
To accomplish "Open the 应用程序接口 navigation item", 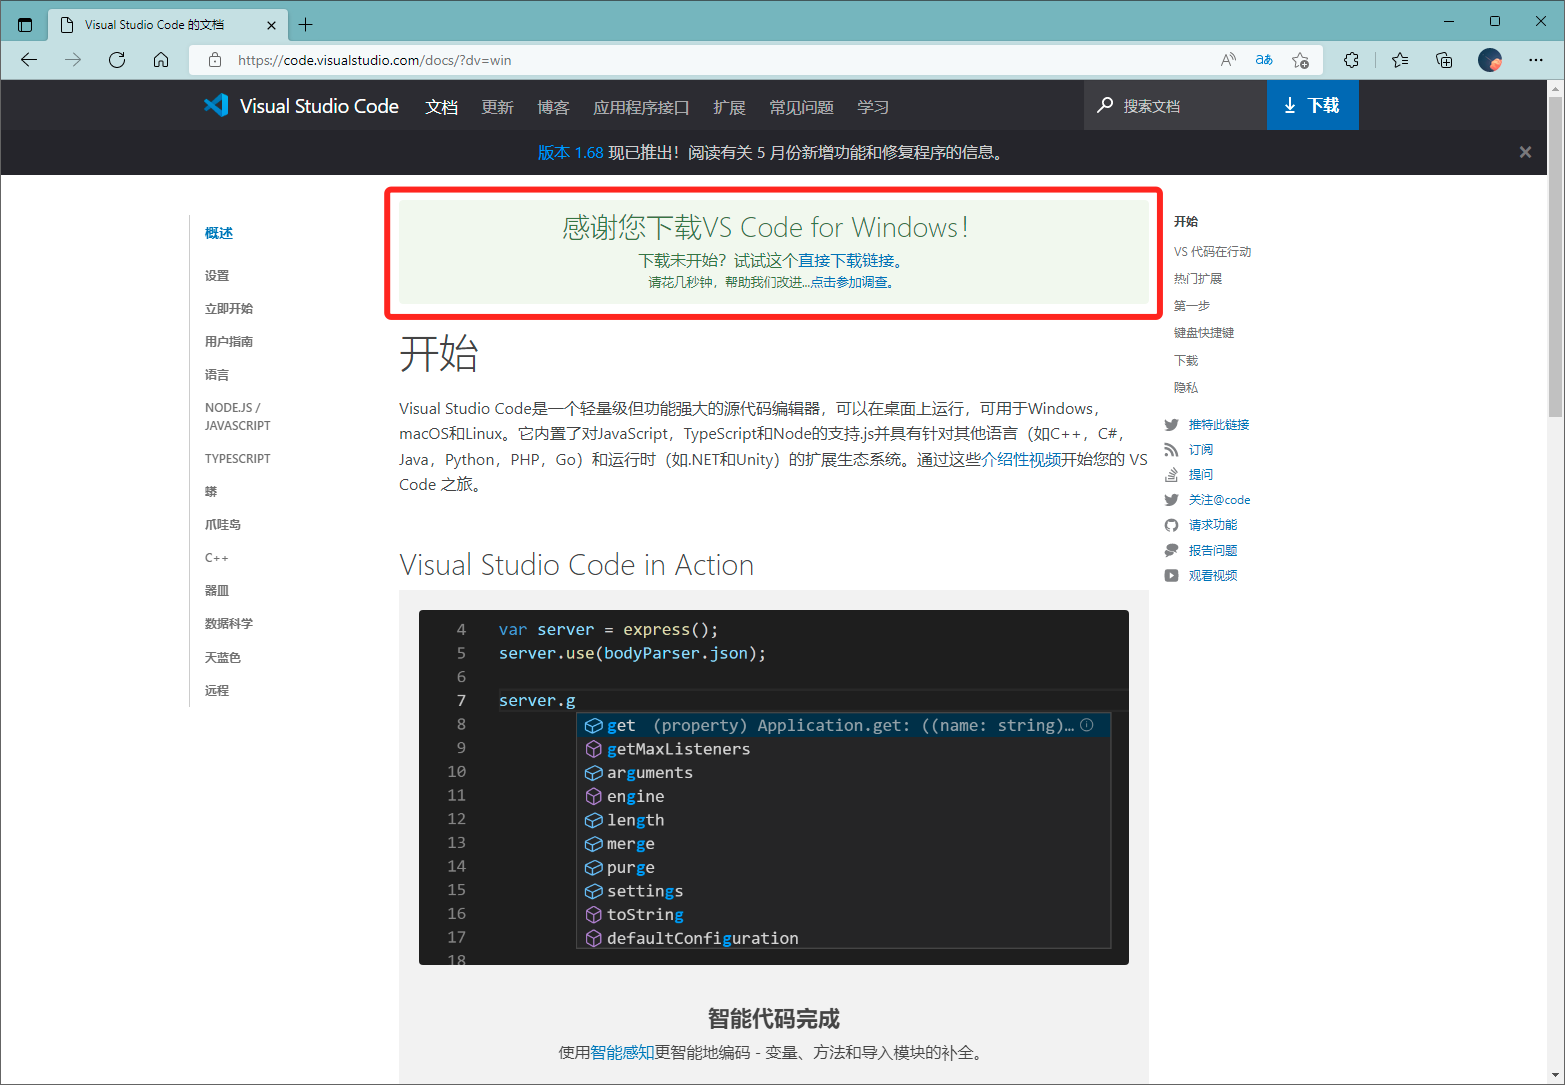I will (x=641, y=107).
